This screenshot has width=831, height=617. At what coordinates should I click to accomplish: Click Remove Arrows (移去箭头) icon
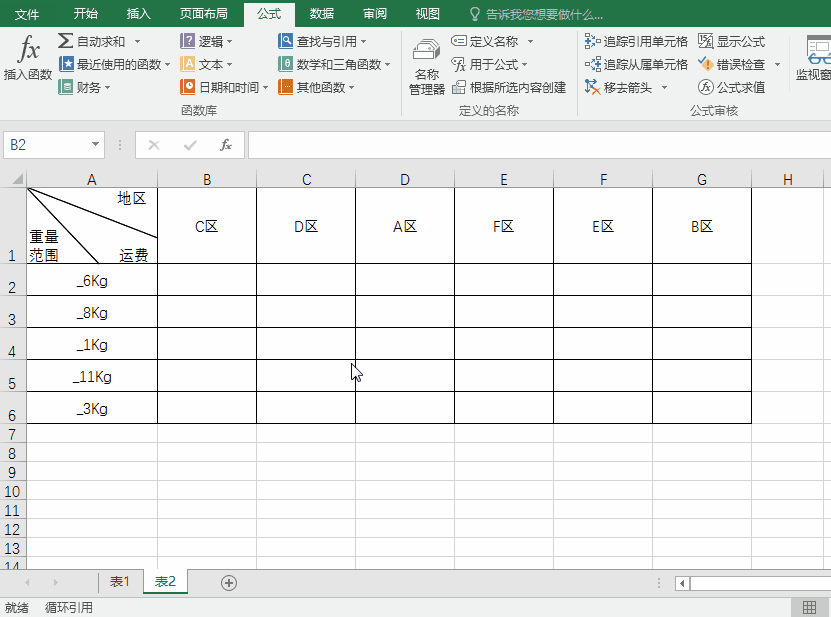(591, 87)
